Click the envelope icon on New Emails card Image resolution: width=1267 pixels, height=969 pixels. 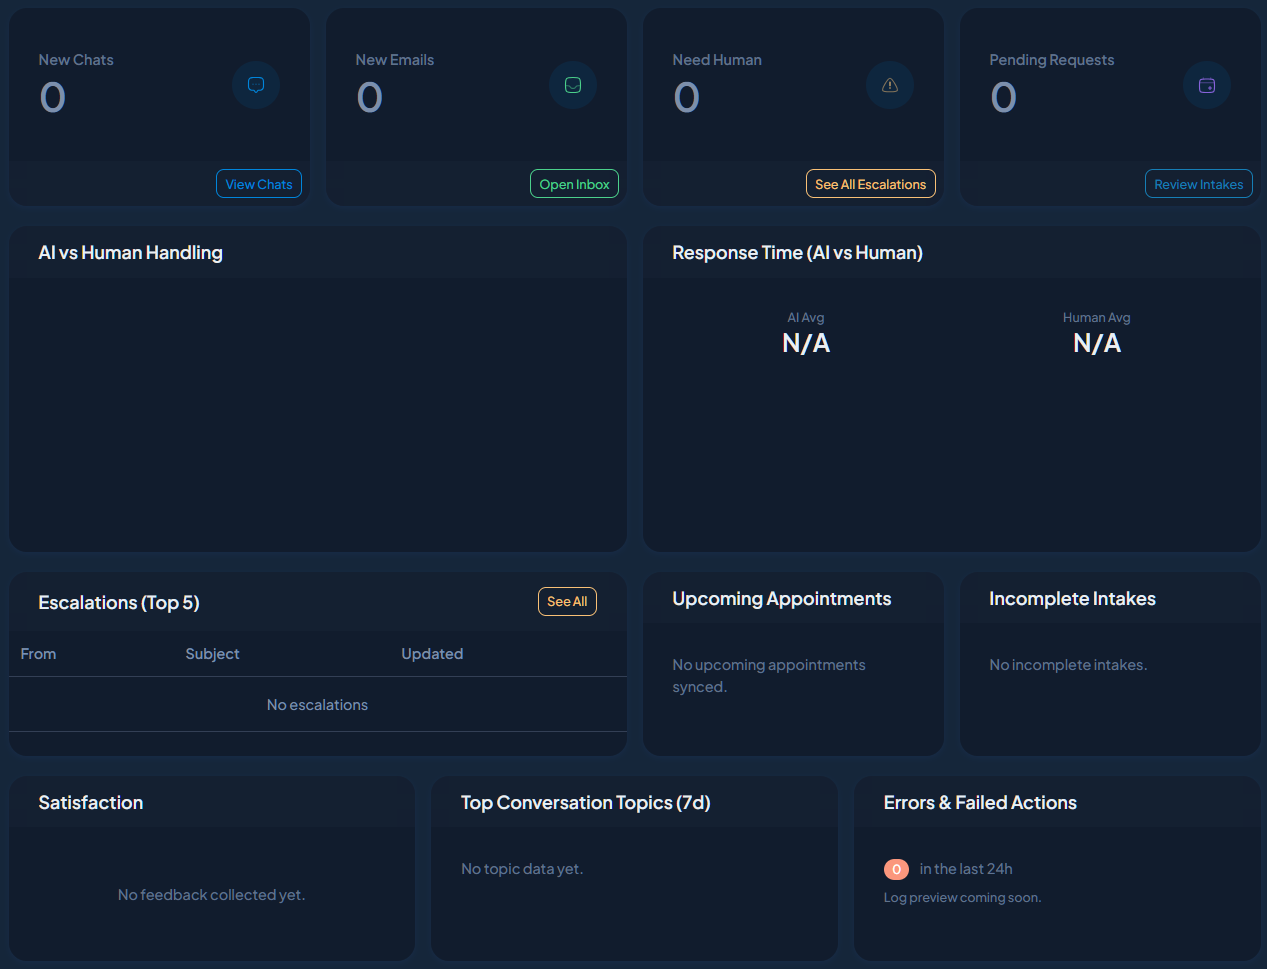[573, 85]
